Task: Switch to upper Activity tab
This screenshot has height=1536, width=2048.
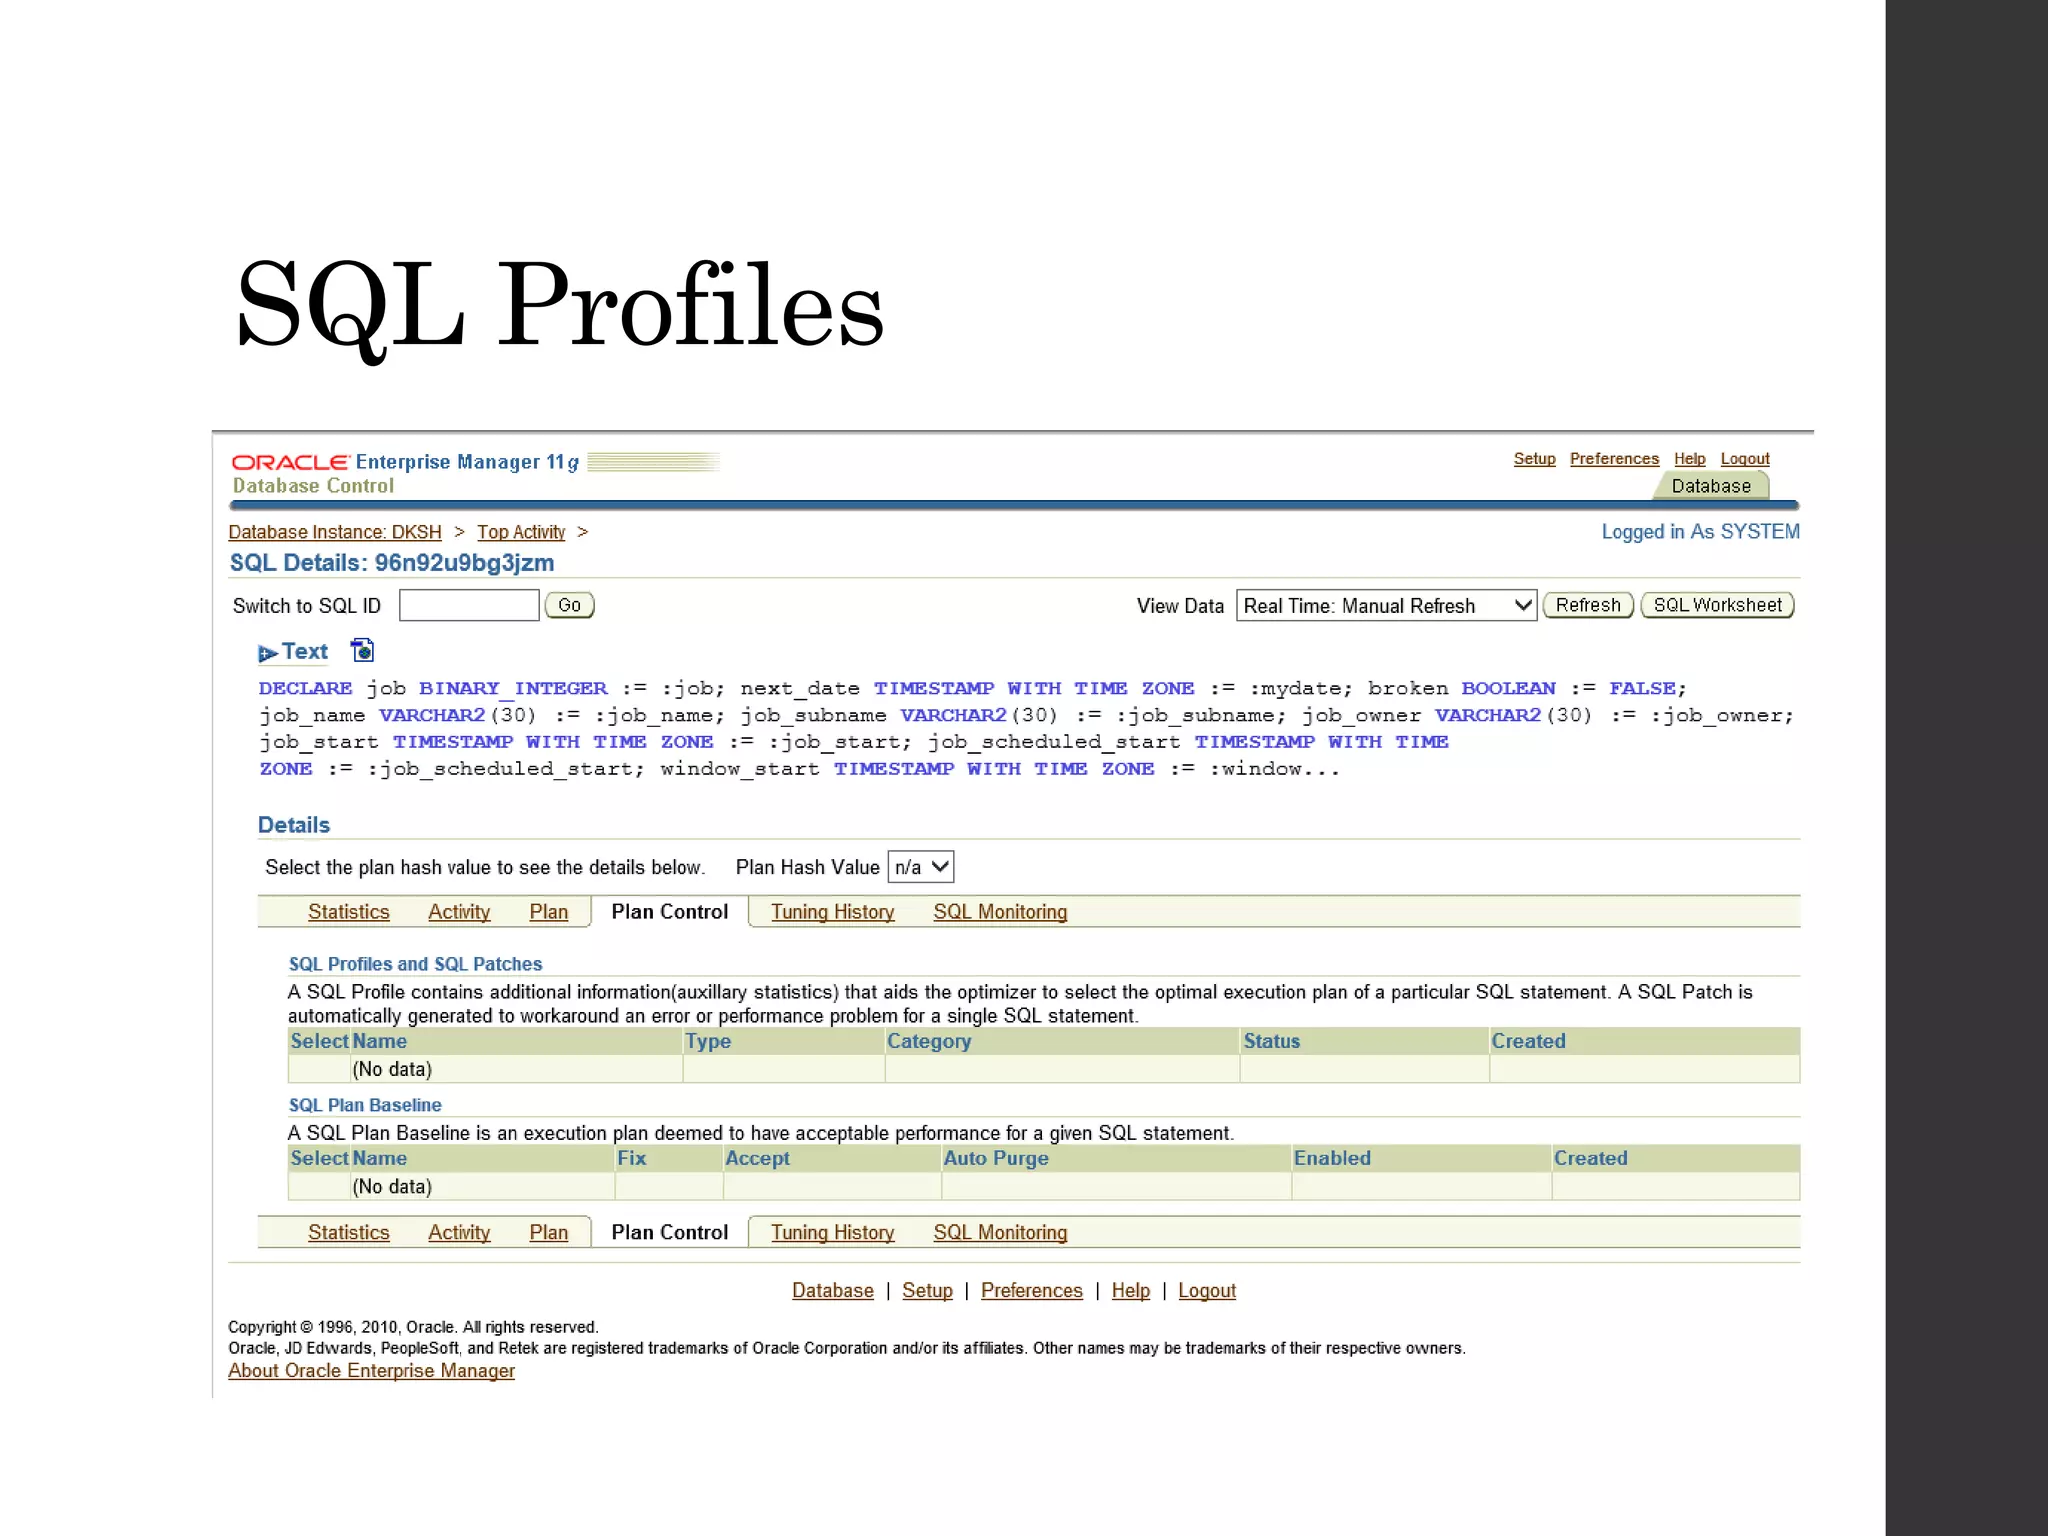Action: pos(459,912)
